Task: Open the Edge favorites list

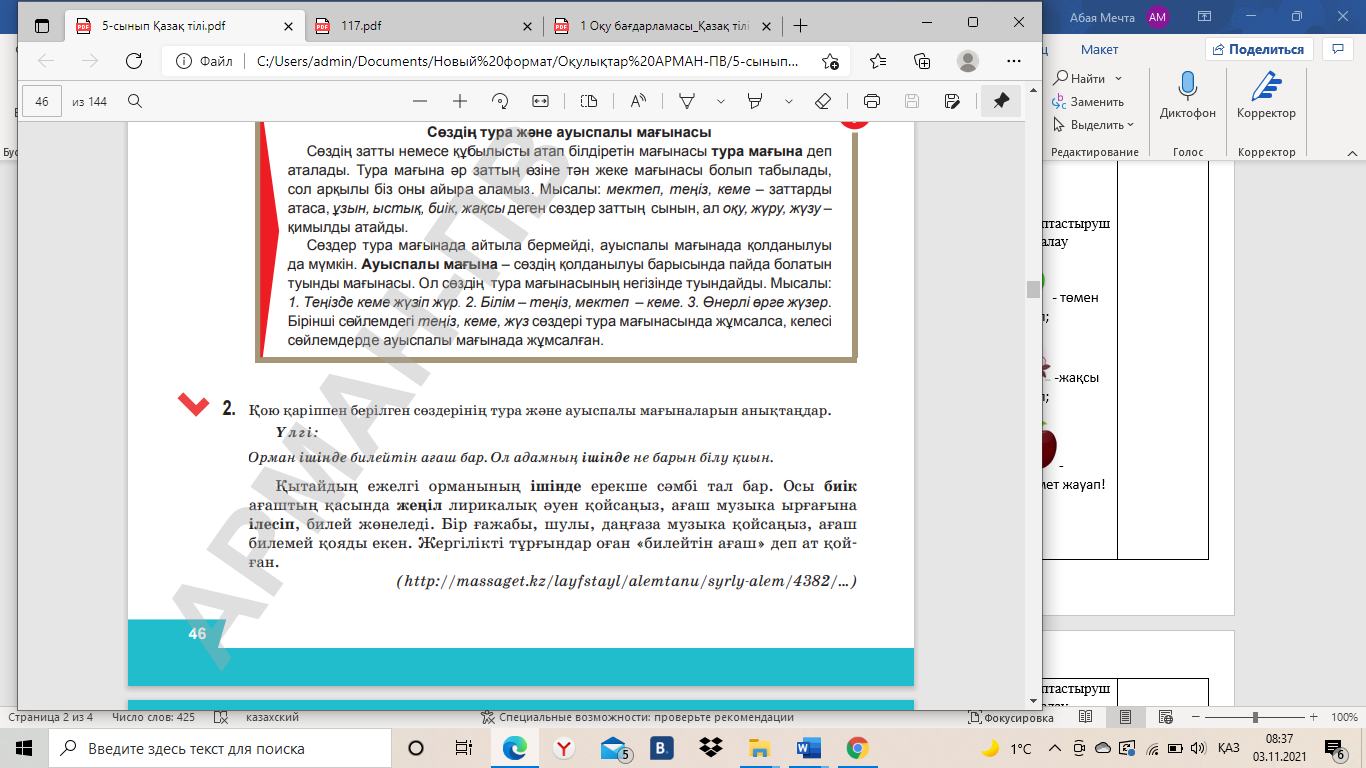Action: coord(878,61)
